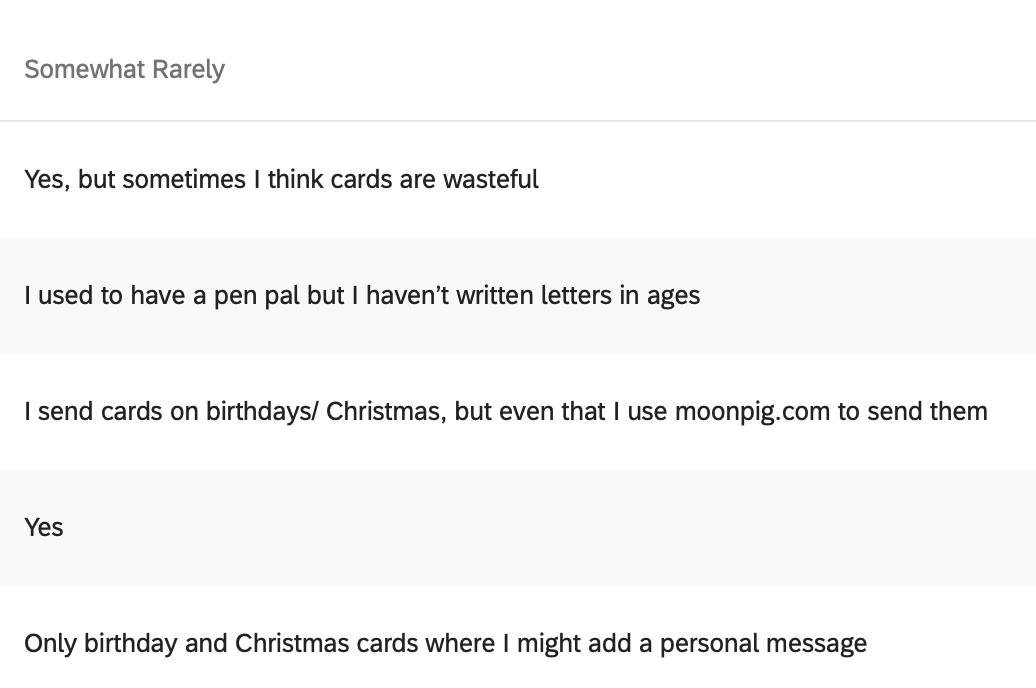This screenshot has width=1036, height=688.
Task: Select the 'Only birthday and Christmas cards' row
Action: [x=517, y=643]
